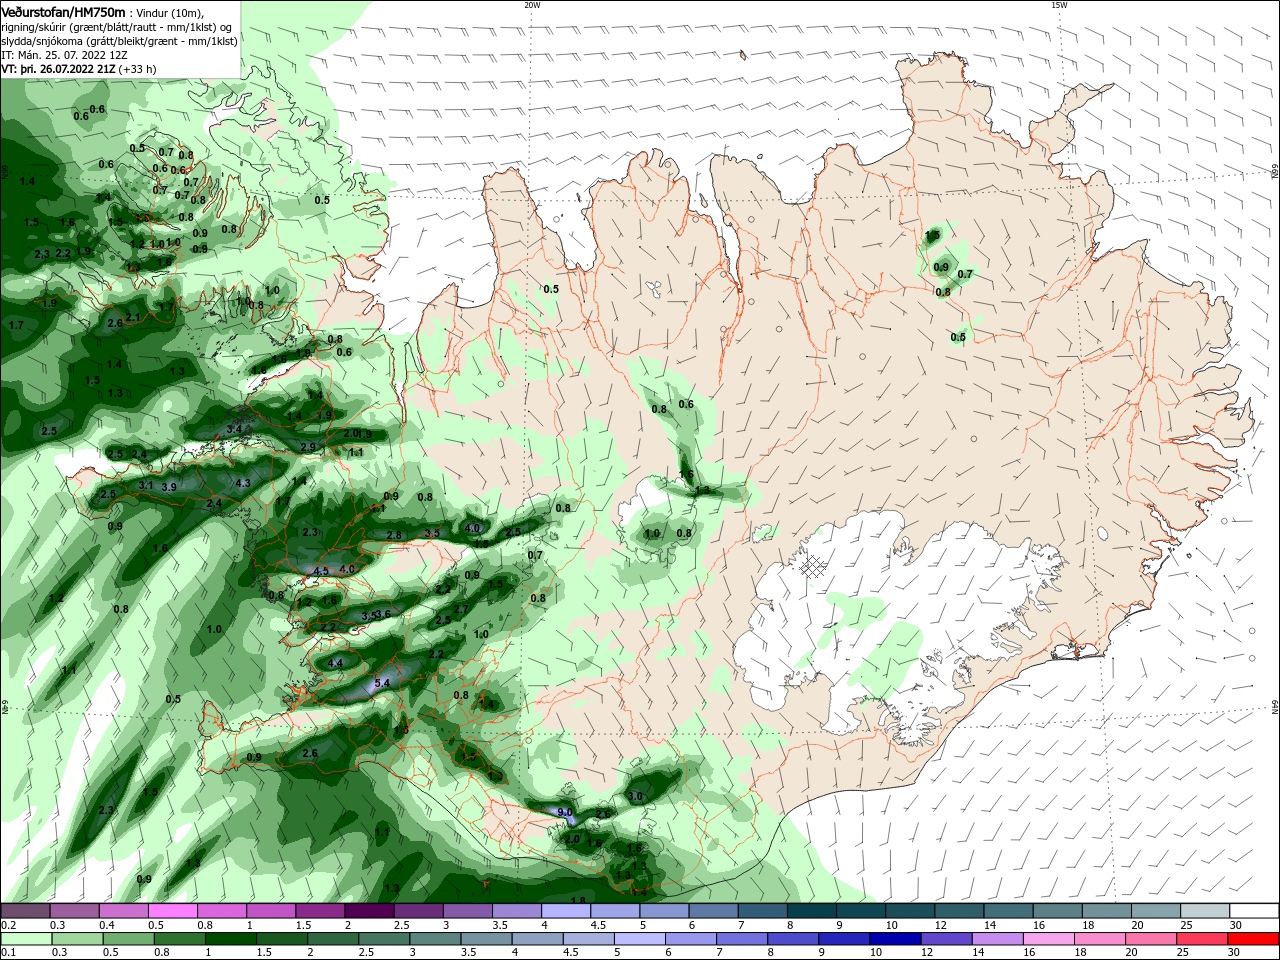Click the 0.1 label in the lower legend row

tap(8, 953)
